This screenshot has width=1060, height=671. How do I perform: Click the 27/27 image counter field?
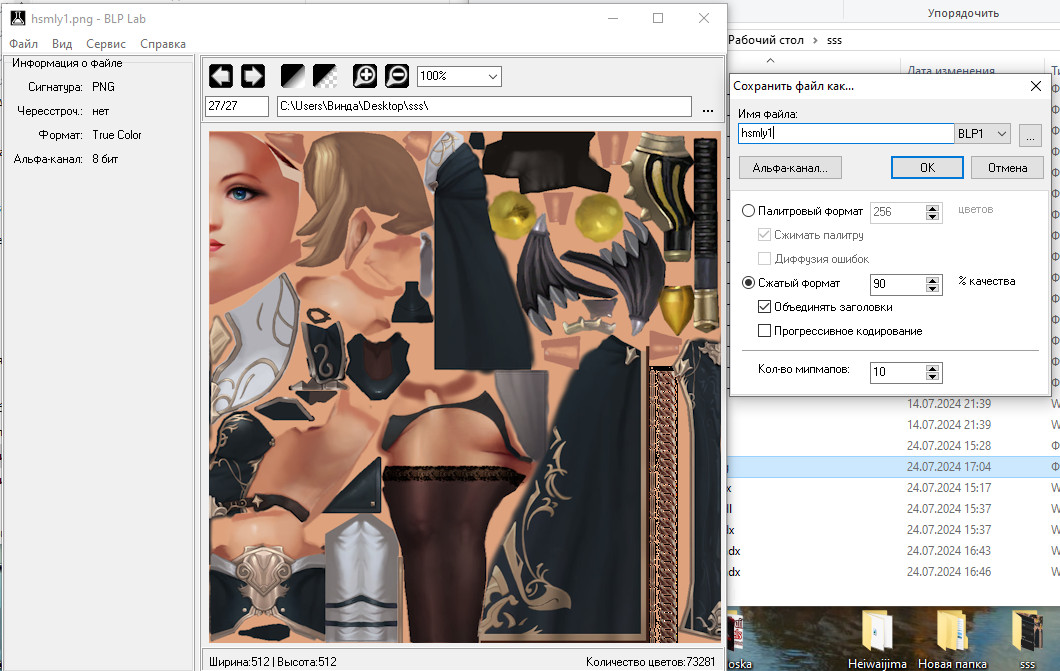[x=237, y=106]
